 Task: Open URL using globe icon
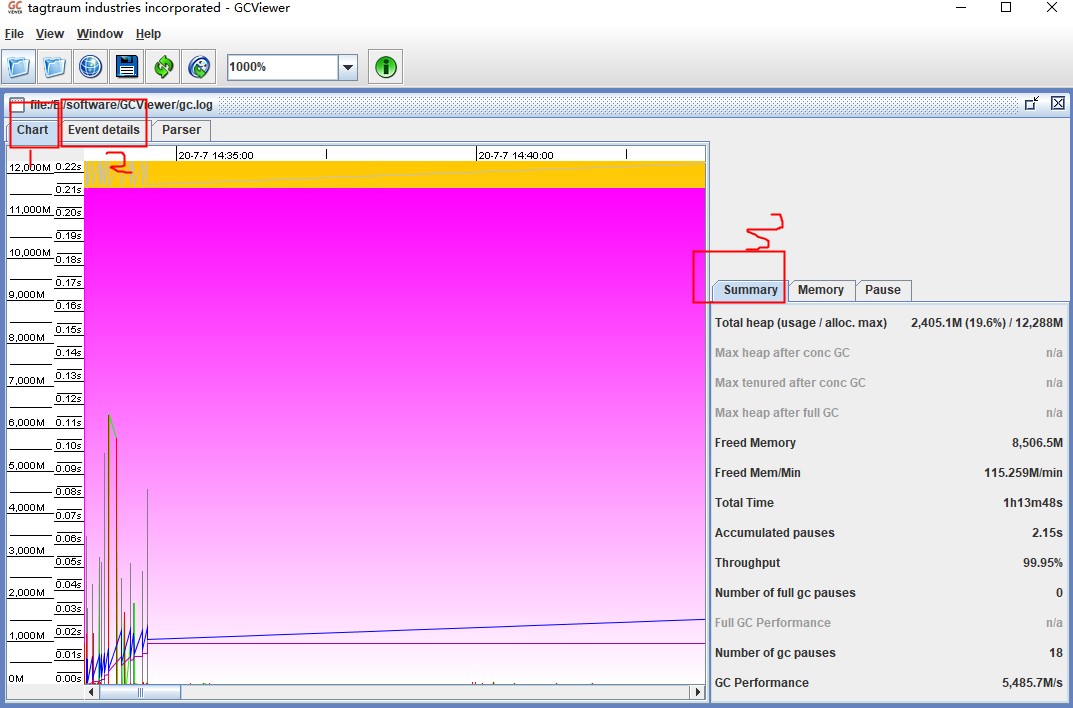90,67
